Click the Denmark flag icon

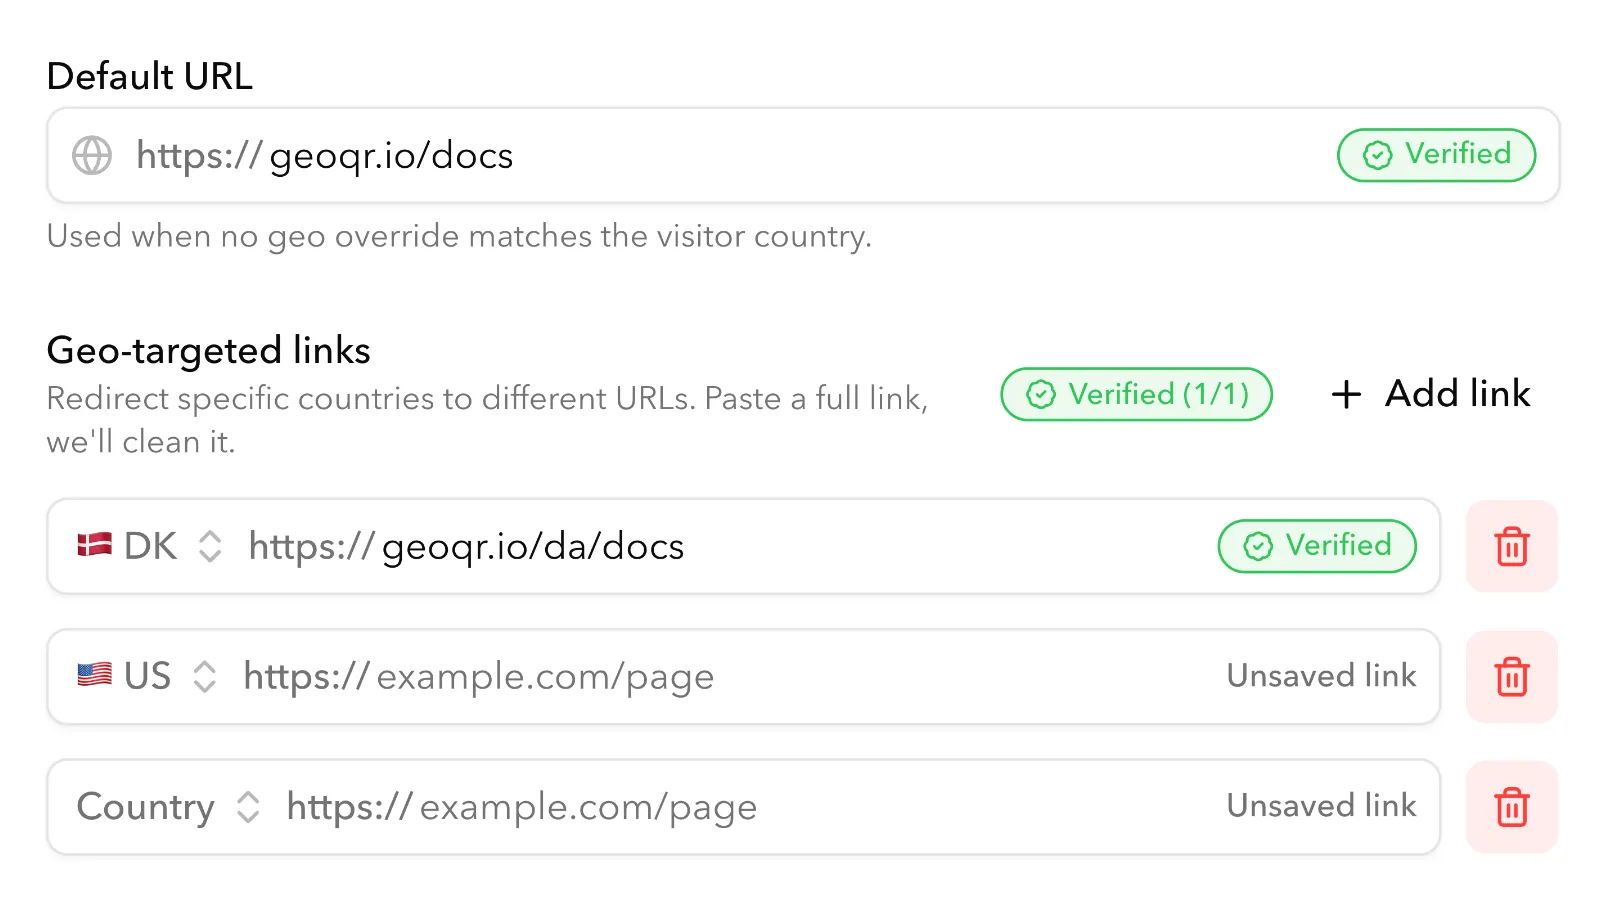pyautogui.click(x=95, y=546)
